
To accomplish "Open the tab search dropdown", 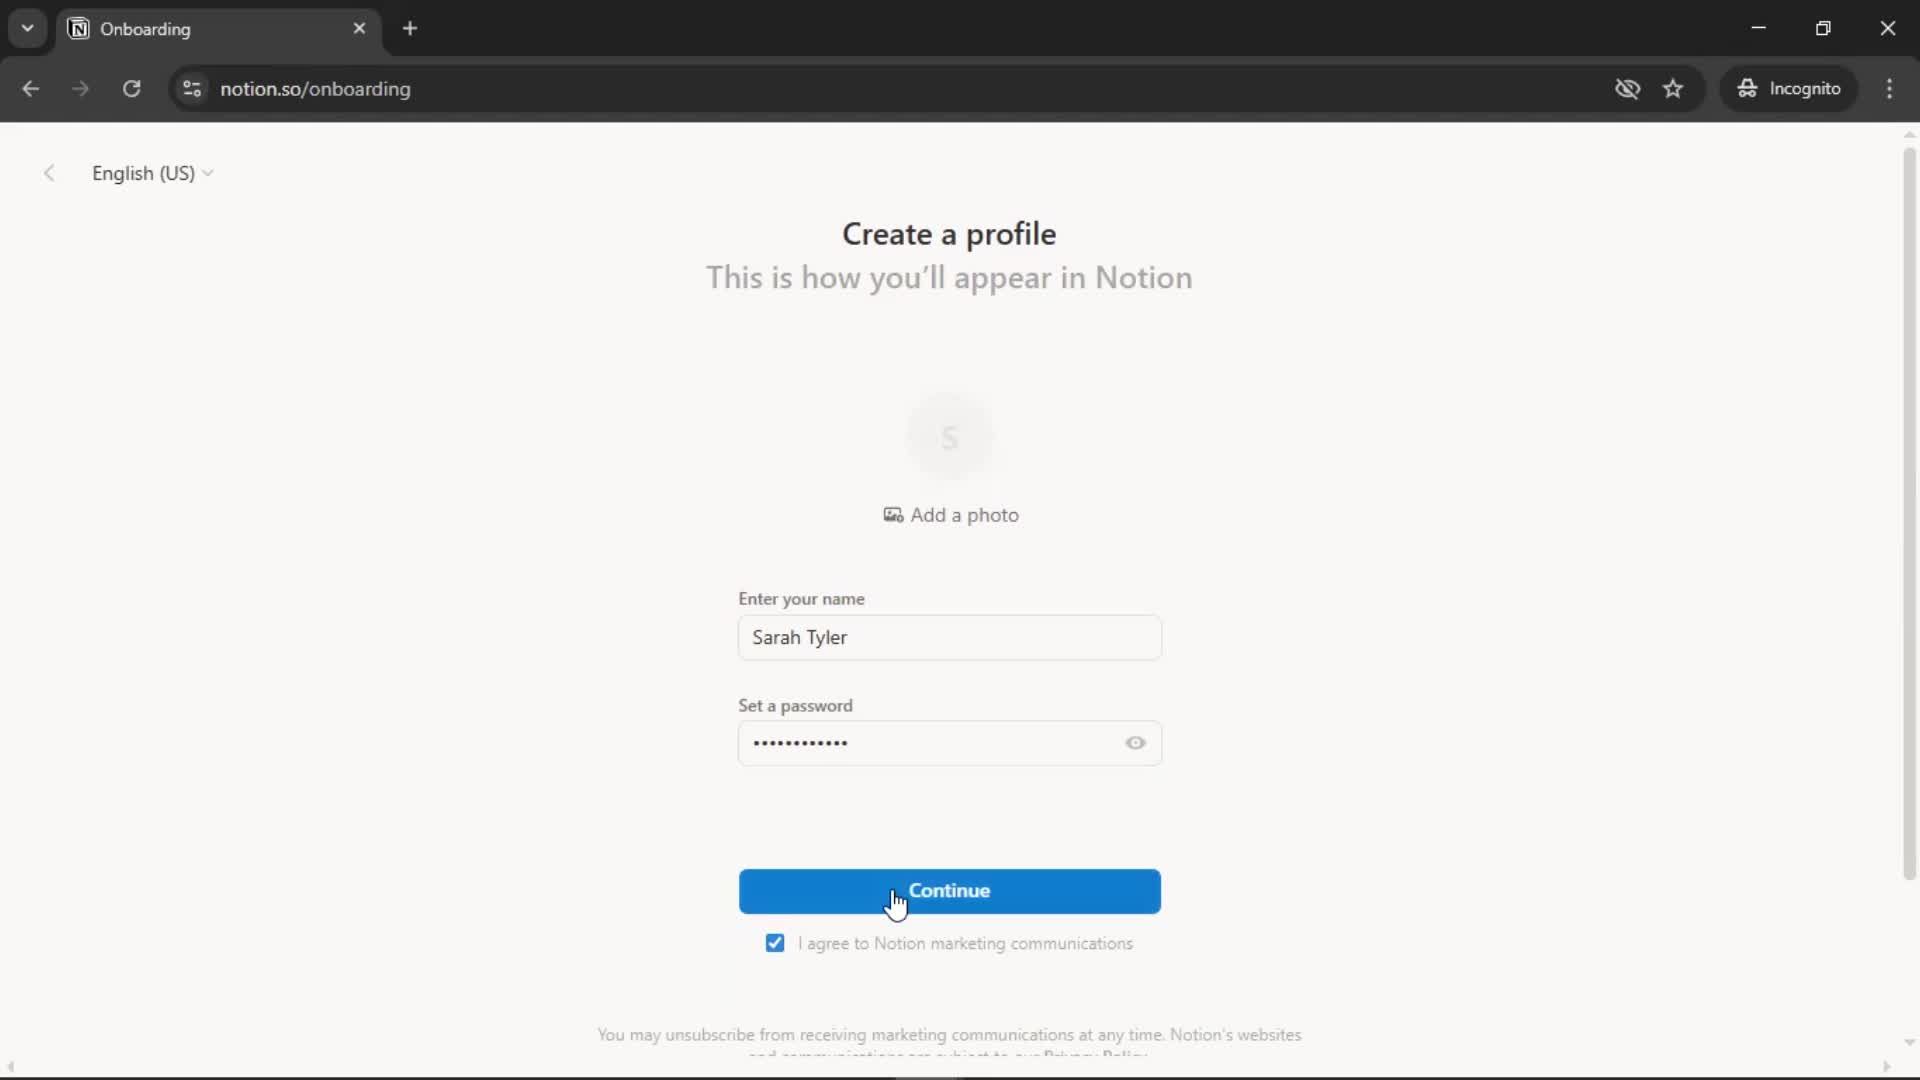I will tap(28, 28).
